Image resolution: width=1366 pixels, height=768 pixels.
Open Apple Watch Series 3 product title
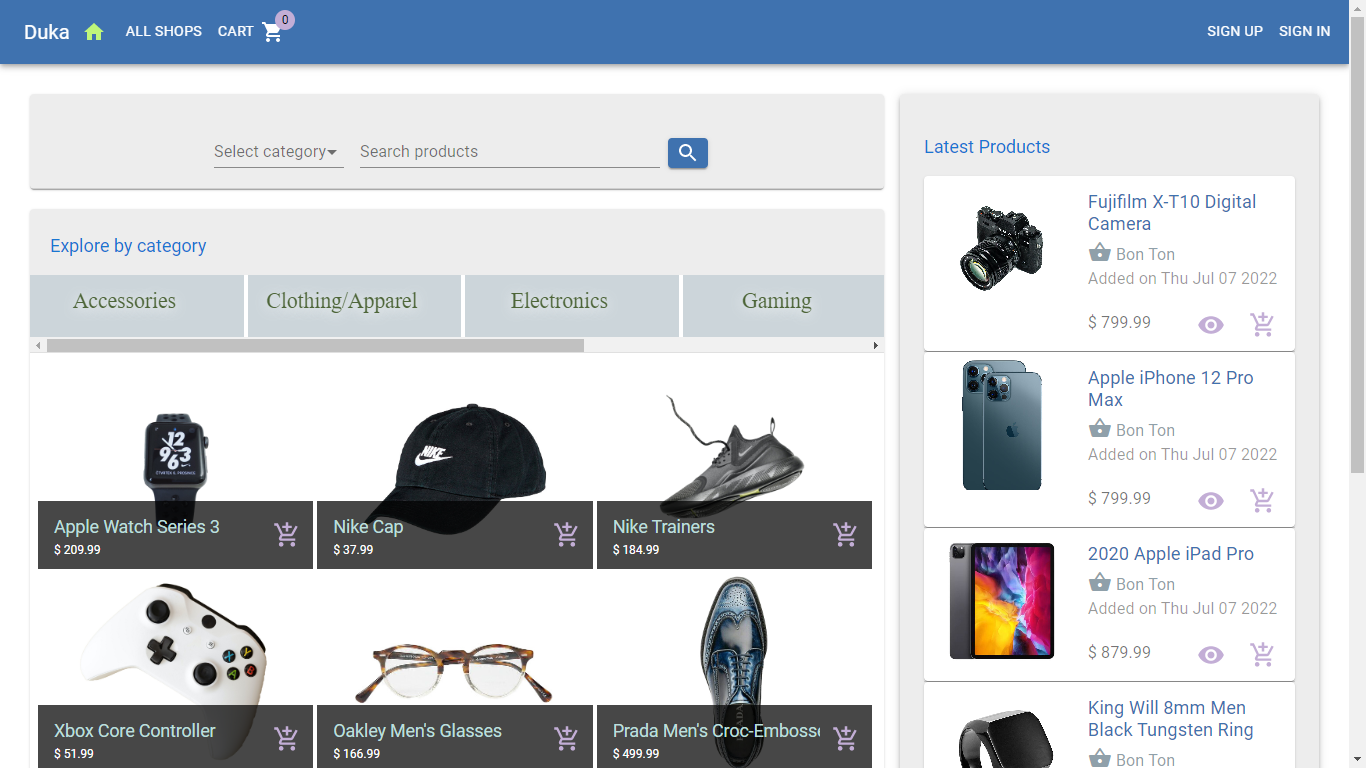137,527
